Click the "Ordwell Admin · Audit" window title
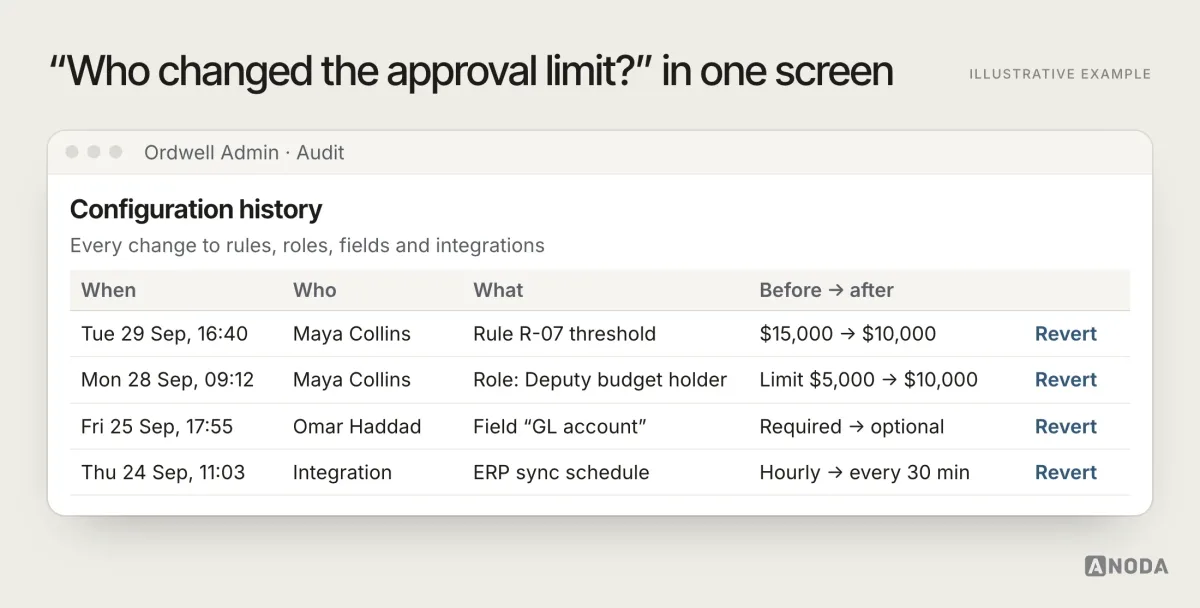 [244, 152]
